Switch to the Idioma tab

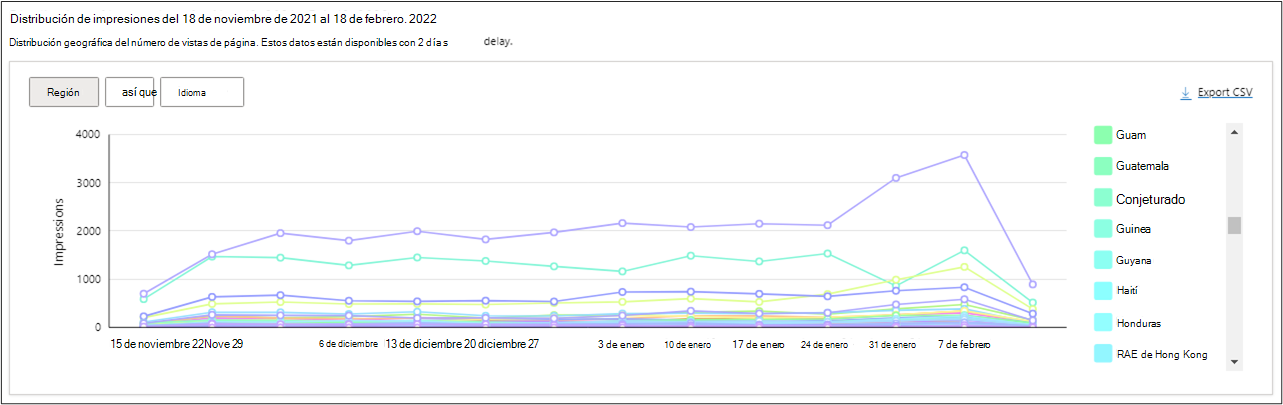click(201, 92)
